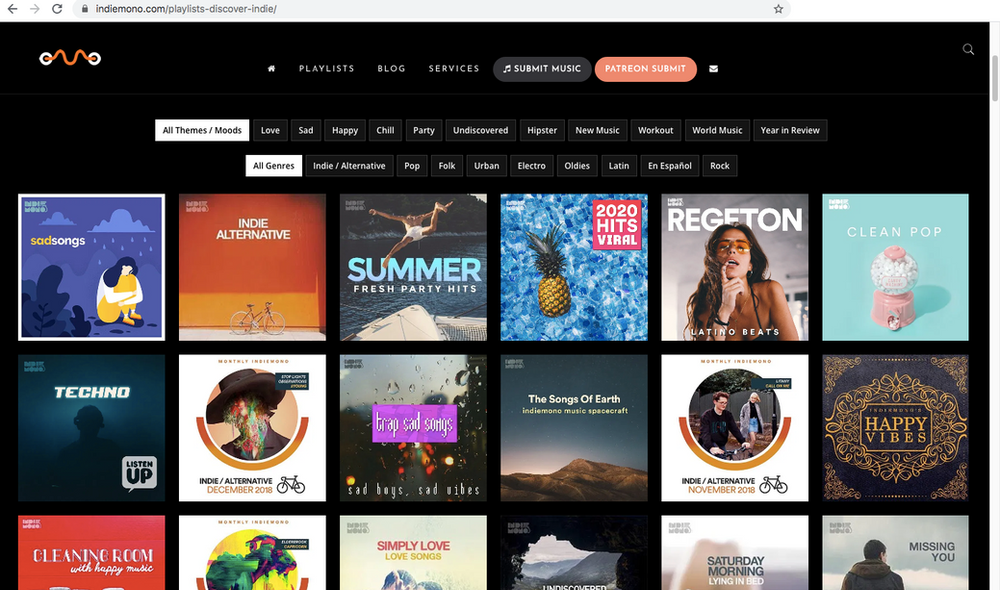The height and width of the screenshot is (590, 1000).
Task: Bookmark page with the star icon
Action: pyautogui.click(x=778, y=9)
